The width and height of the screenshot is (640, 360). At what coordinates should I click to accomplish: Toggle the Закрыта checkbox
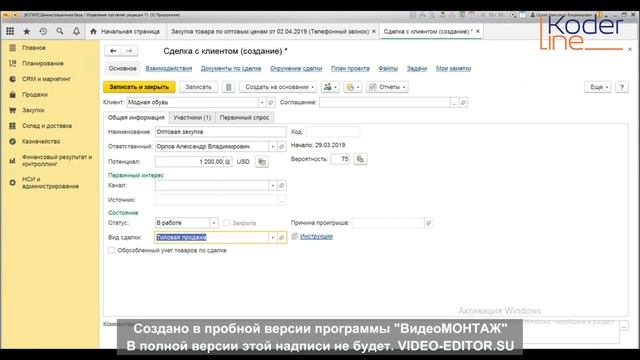coord(227,223)
